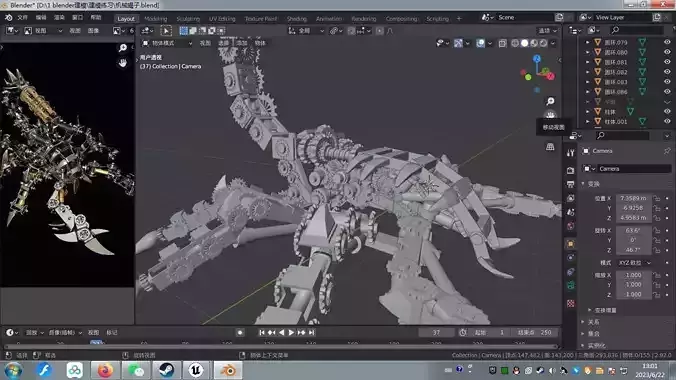Click the blue Z axis navigation gizmo

click(x=537, y=58)
